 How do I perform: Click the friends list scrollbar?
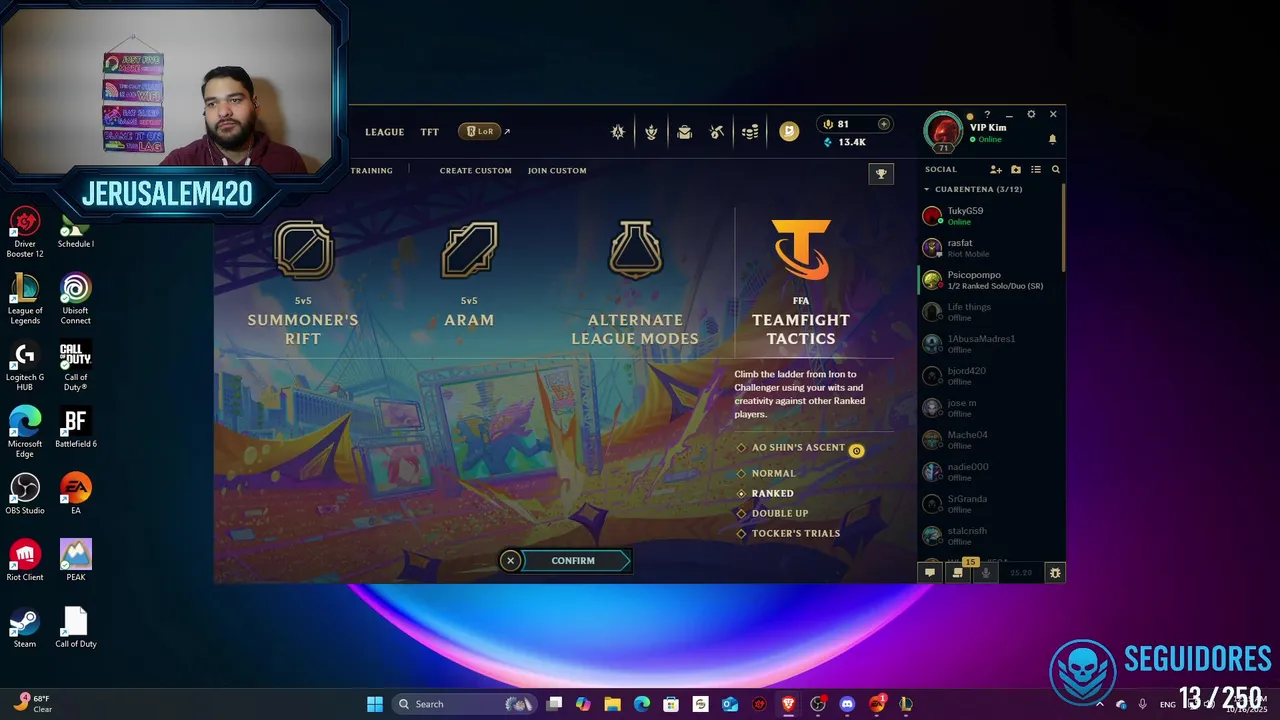click(1063, 226)
